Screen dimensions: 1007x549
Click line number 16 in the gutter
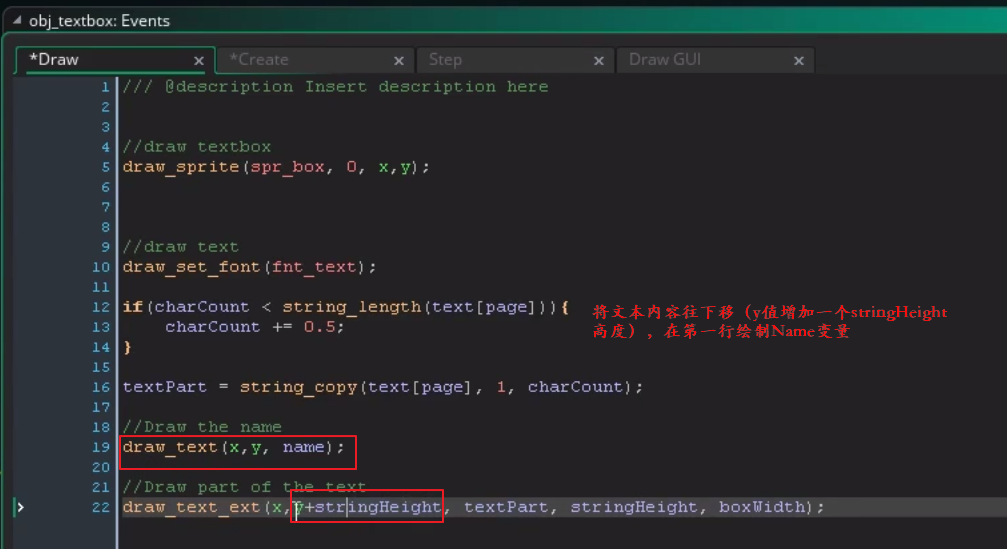101,387
